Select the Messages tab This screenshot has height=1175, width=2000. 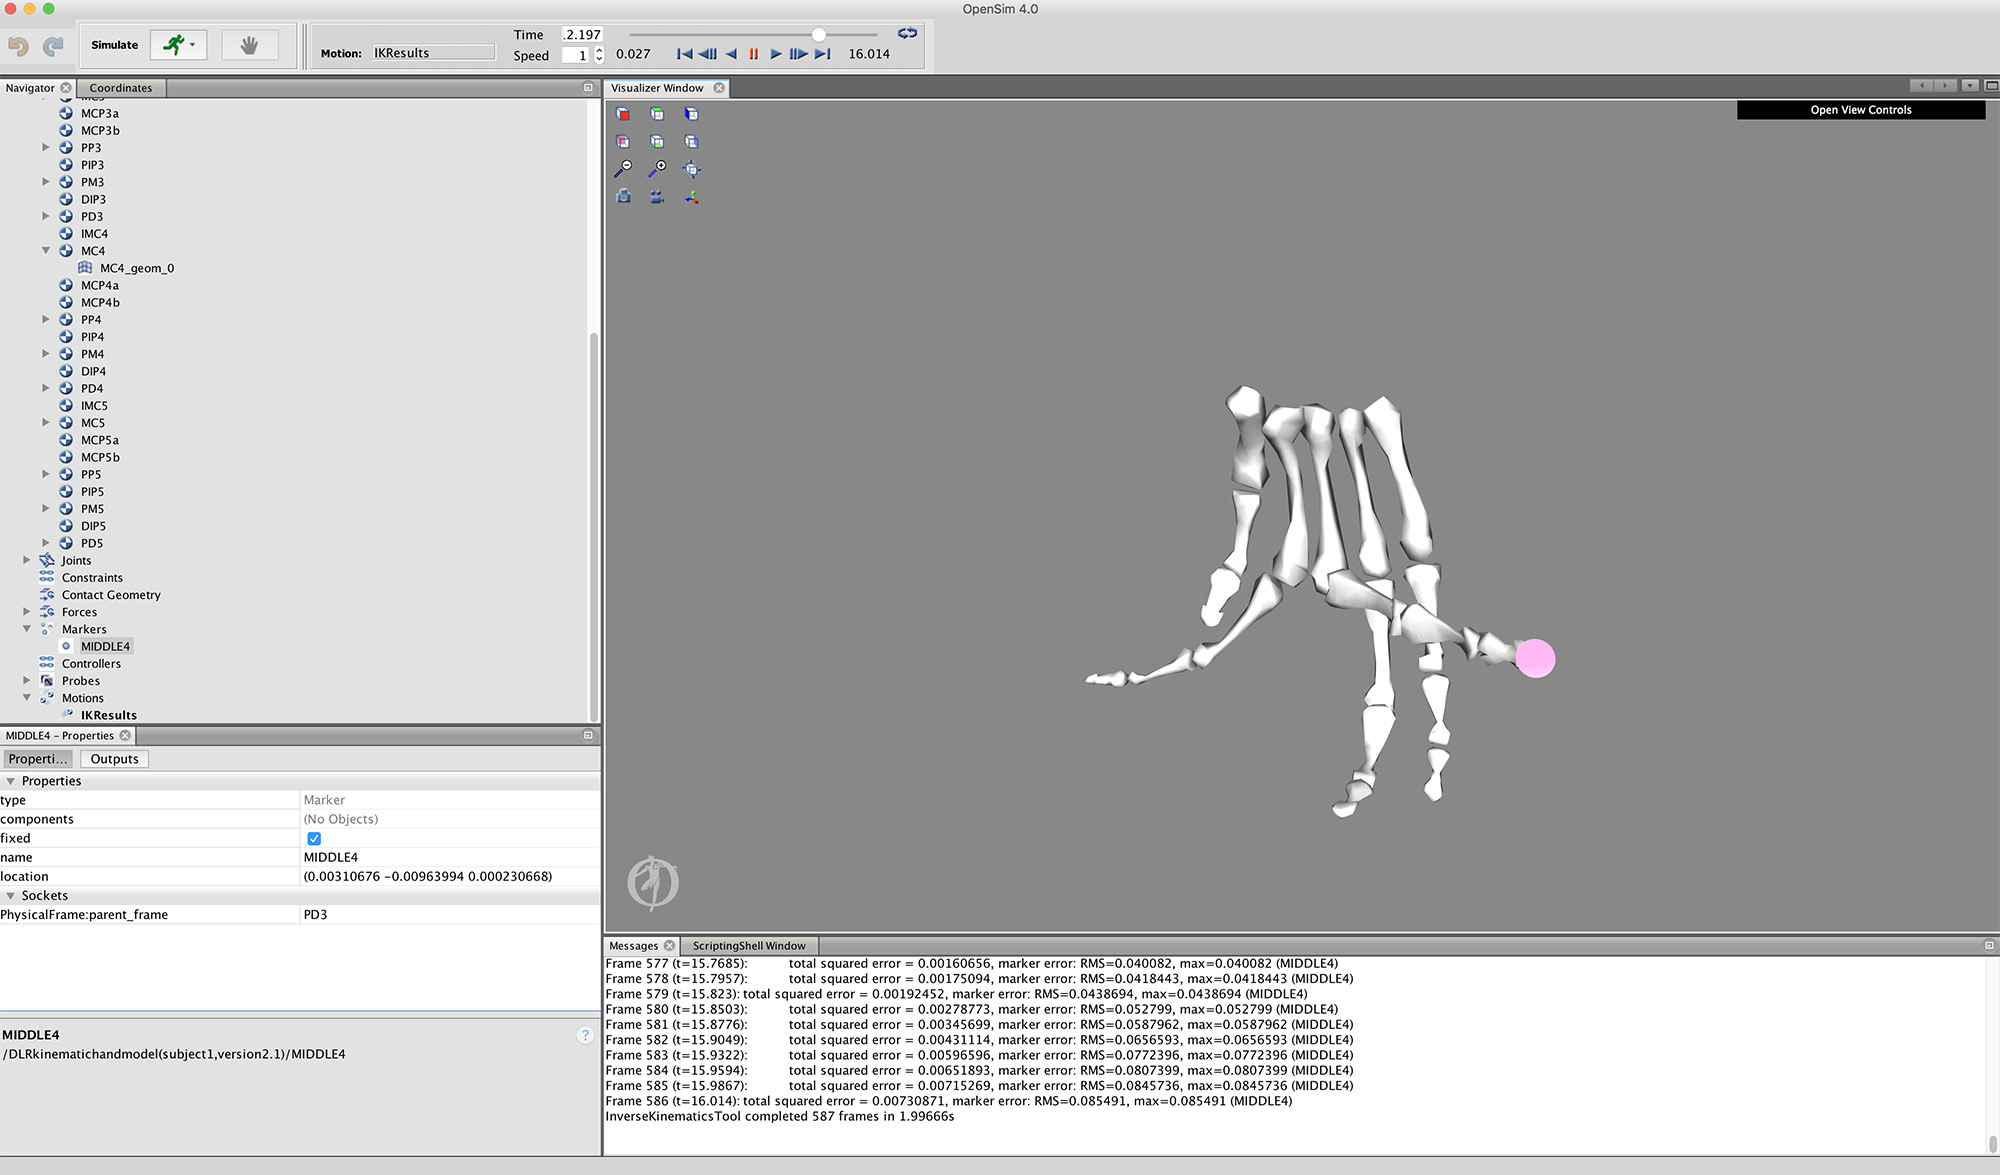633,946
